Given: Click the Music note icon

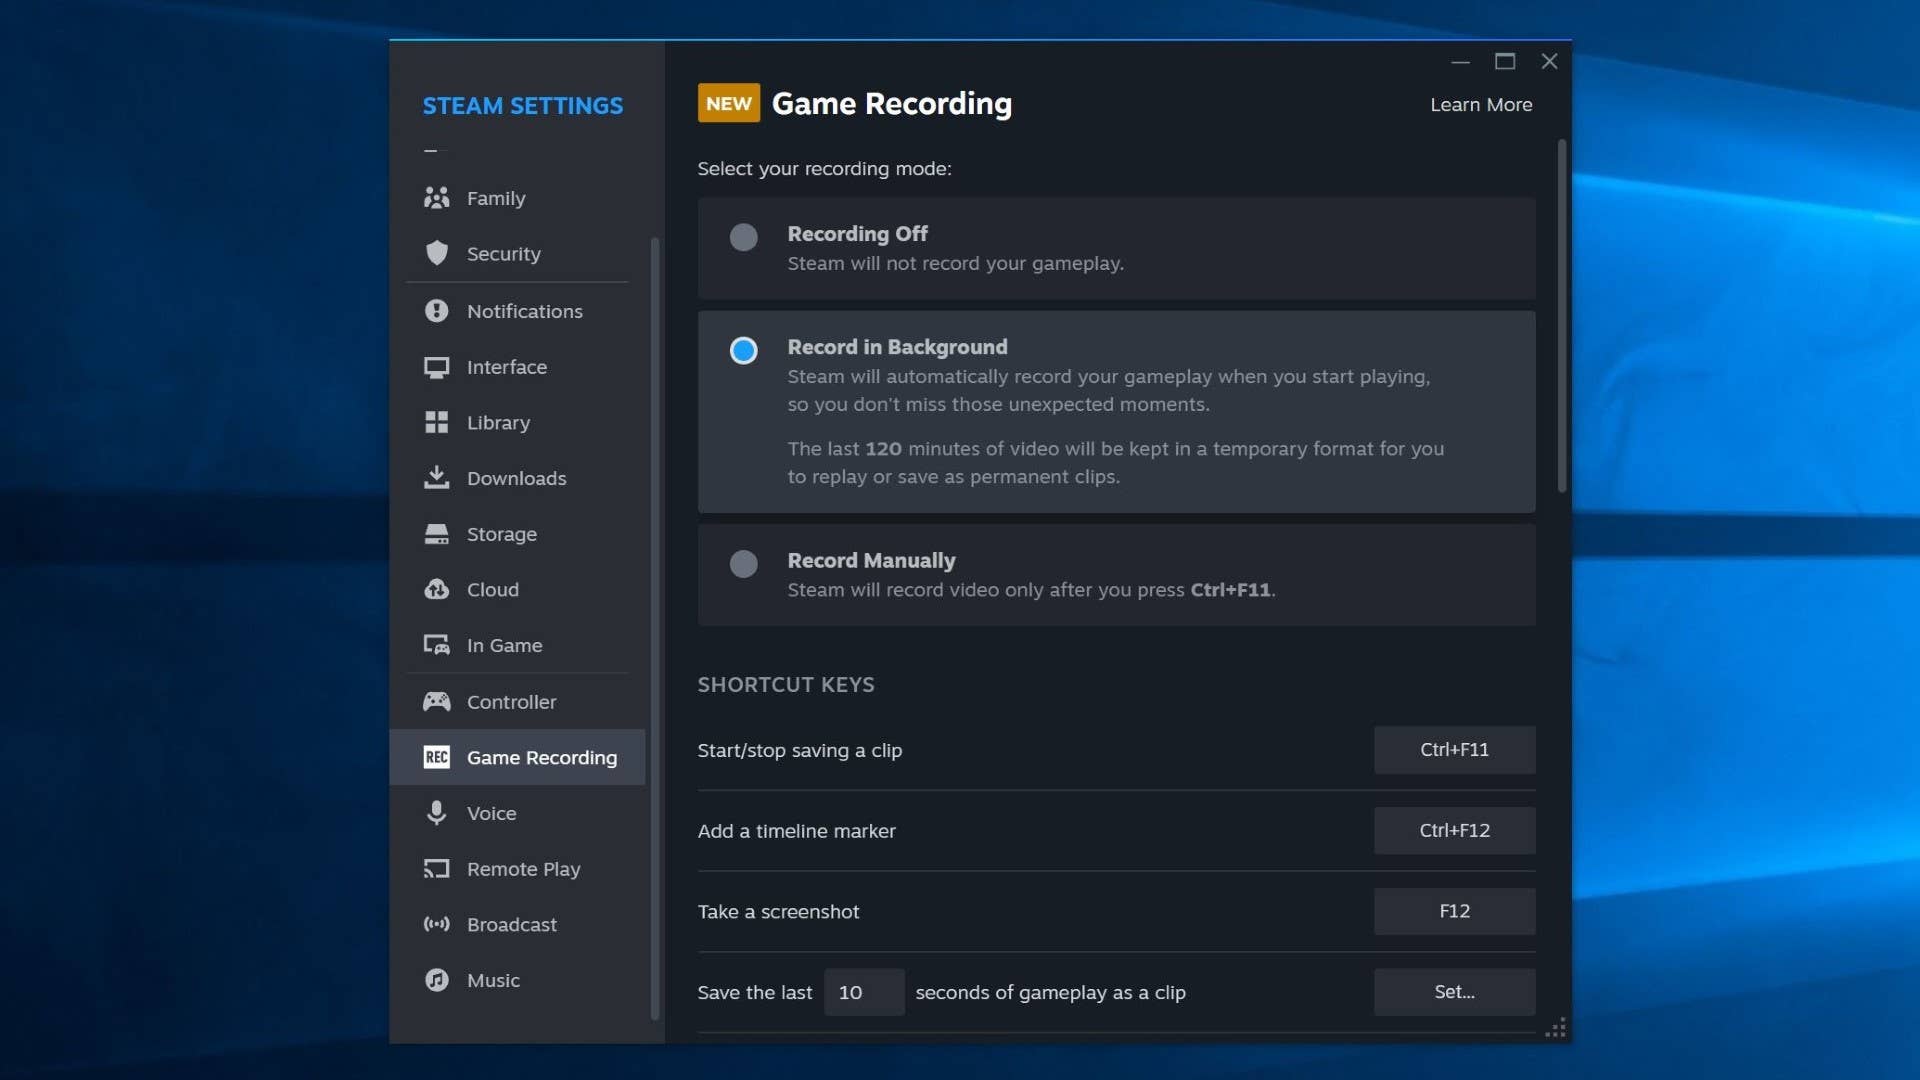Looking at the screenshot, I should pyautogui.click(x=436, y=980).
